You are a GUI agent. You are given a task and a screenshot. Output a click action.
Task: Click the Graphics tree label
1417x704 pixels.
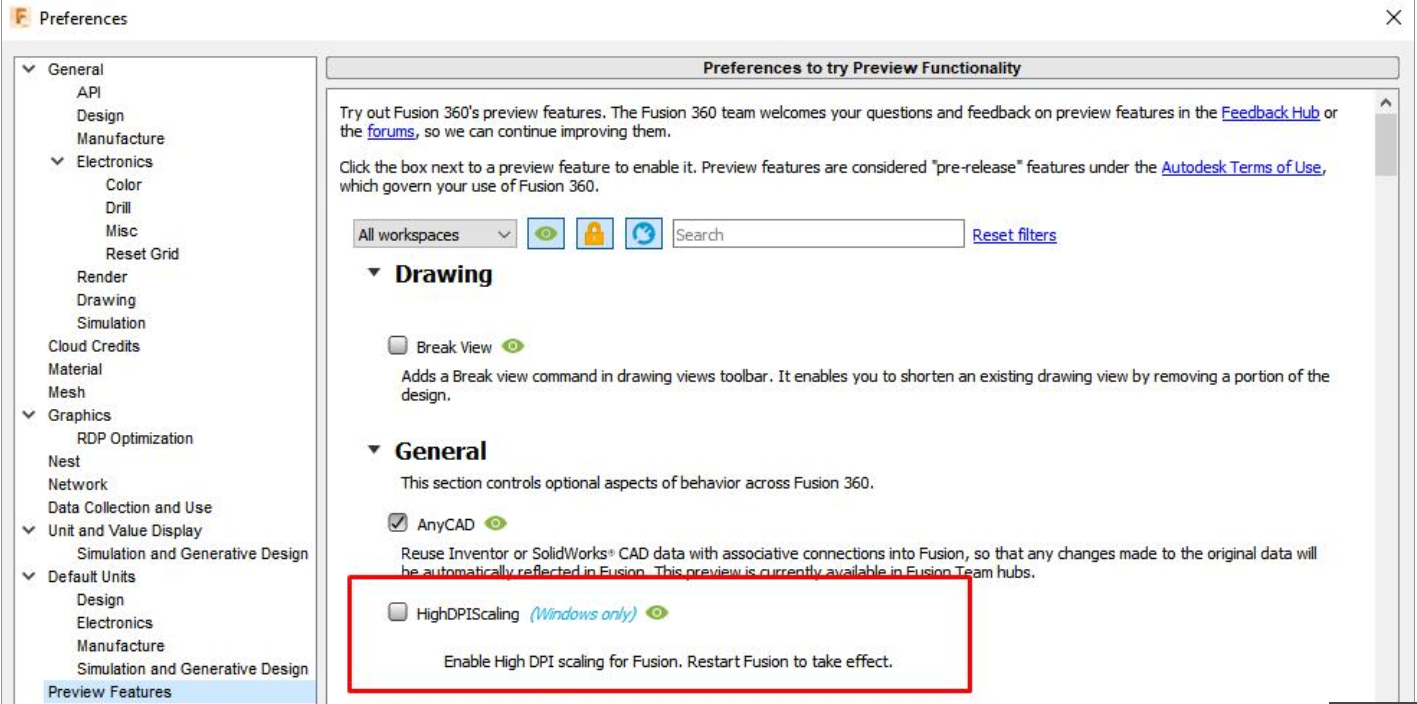tap(79, 415)
